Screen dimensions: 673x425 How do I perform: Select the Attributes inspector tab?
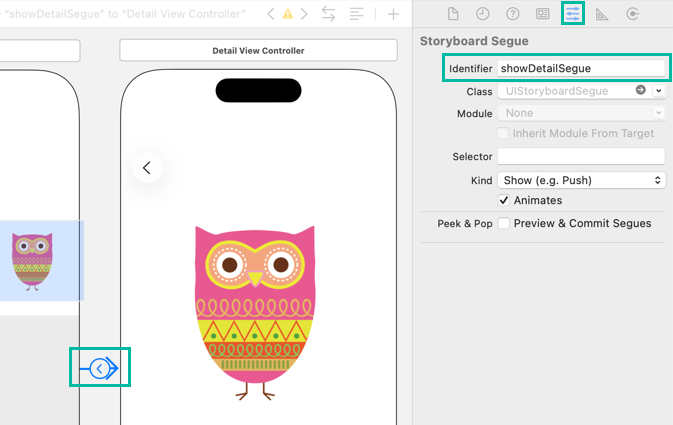pyautogui.click(x=573, y=14)
